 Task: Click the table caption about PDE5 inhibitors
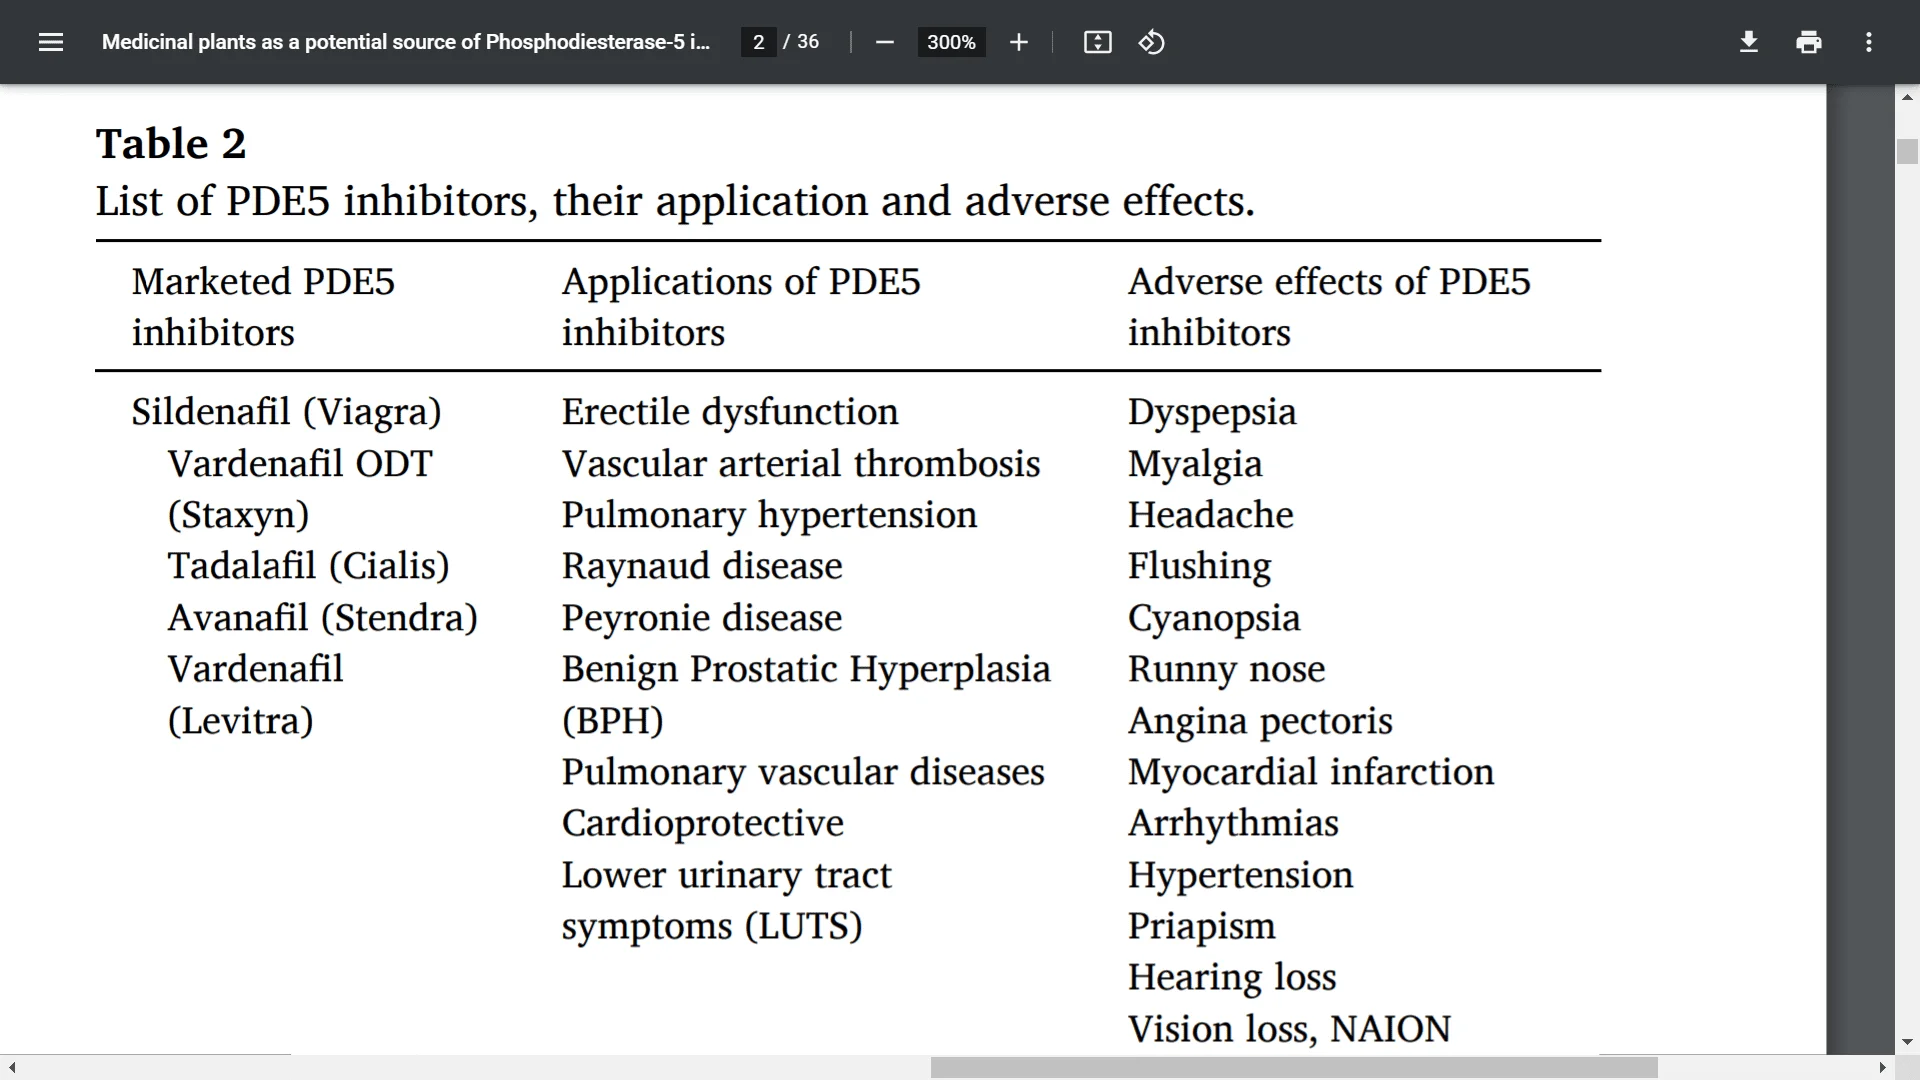pyautogui.click(x=675, y=201)
